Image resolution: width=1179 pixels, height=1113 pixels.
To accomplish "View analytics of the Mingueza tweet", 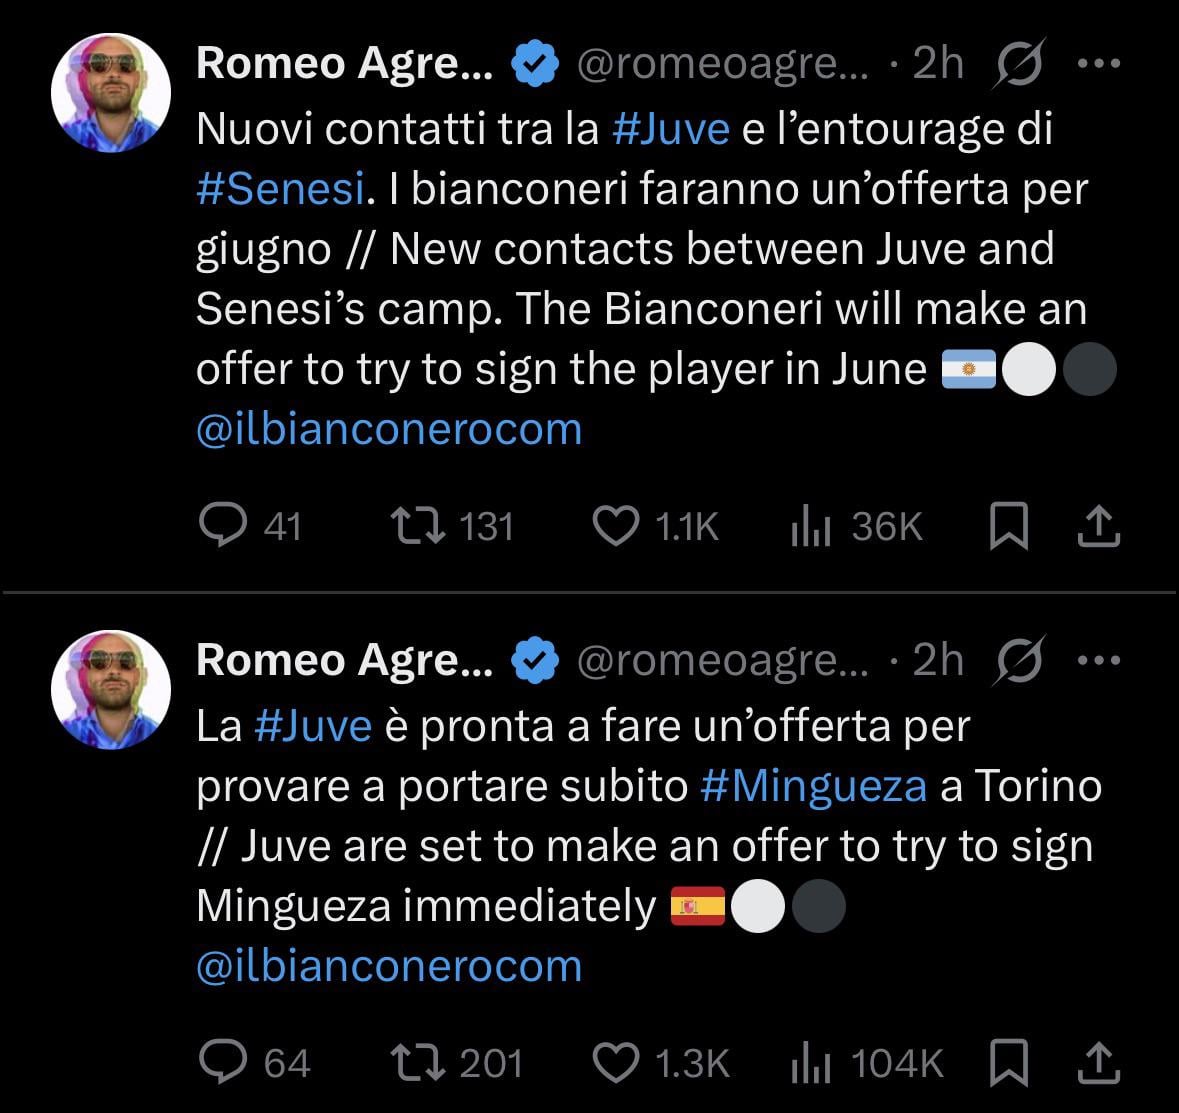I will tap(811, 1062).
